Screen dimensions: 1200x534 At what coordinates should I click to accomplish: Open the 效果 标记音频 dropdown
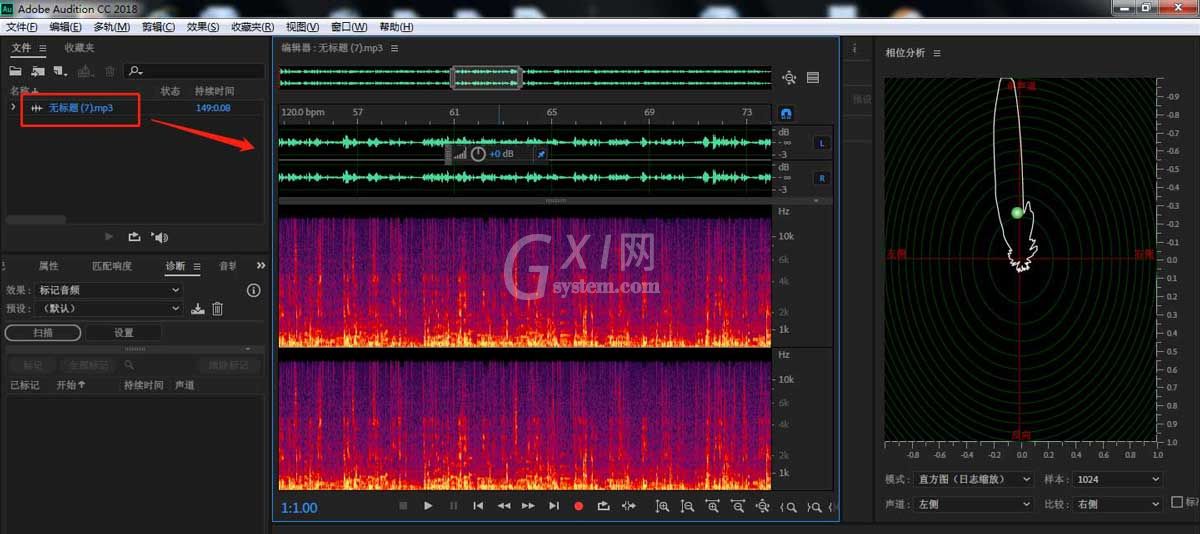(x=110, y=290)
